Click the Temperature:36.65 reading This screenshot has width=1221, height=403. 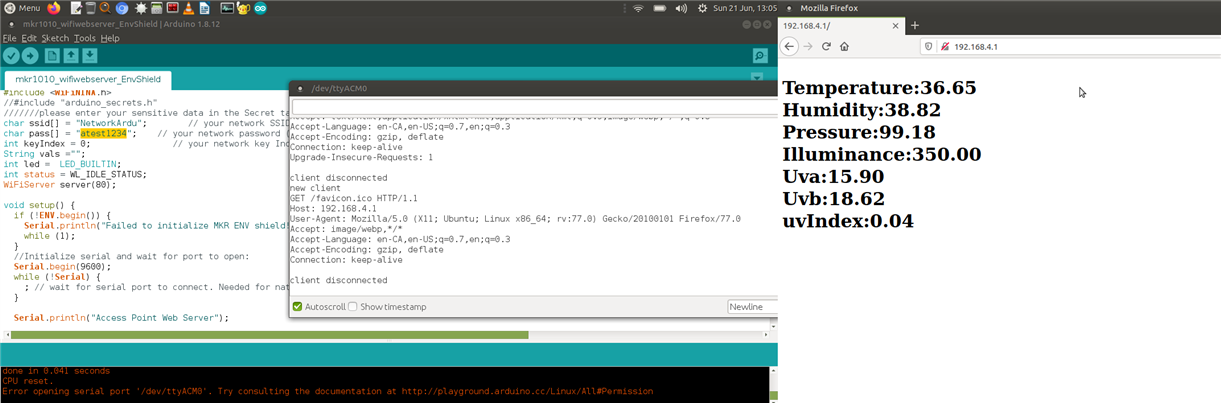click(x=879, y=88)
